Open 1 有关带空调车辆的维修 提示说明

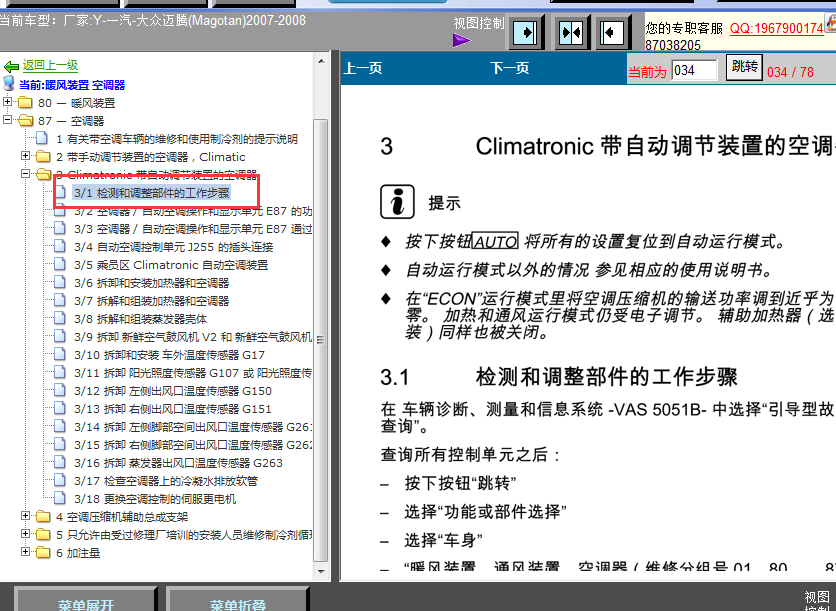(x=176, y=139)
